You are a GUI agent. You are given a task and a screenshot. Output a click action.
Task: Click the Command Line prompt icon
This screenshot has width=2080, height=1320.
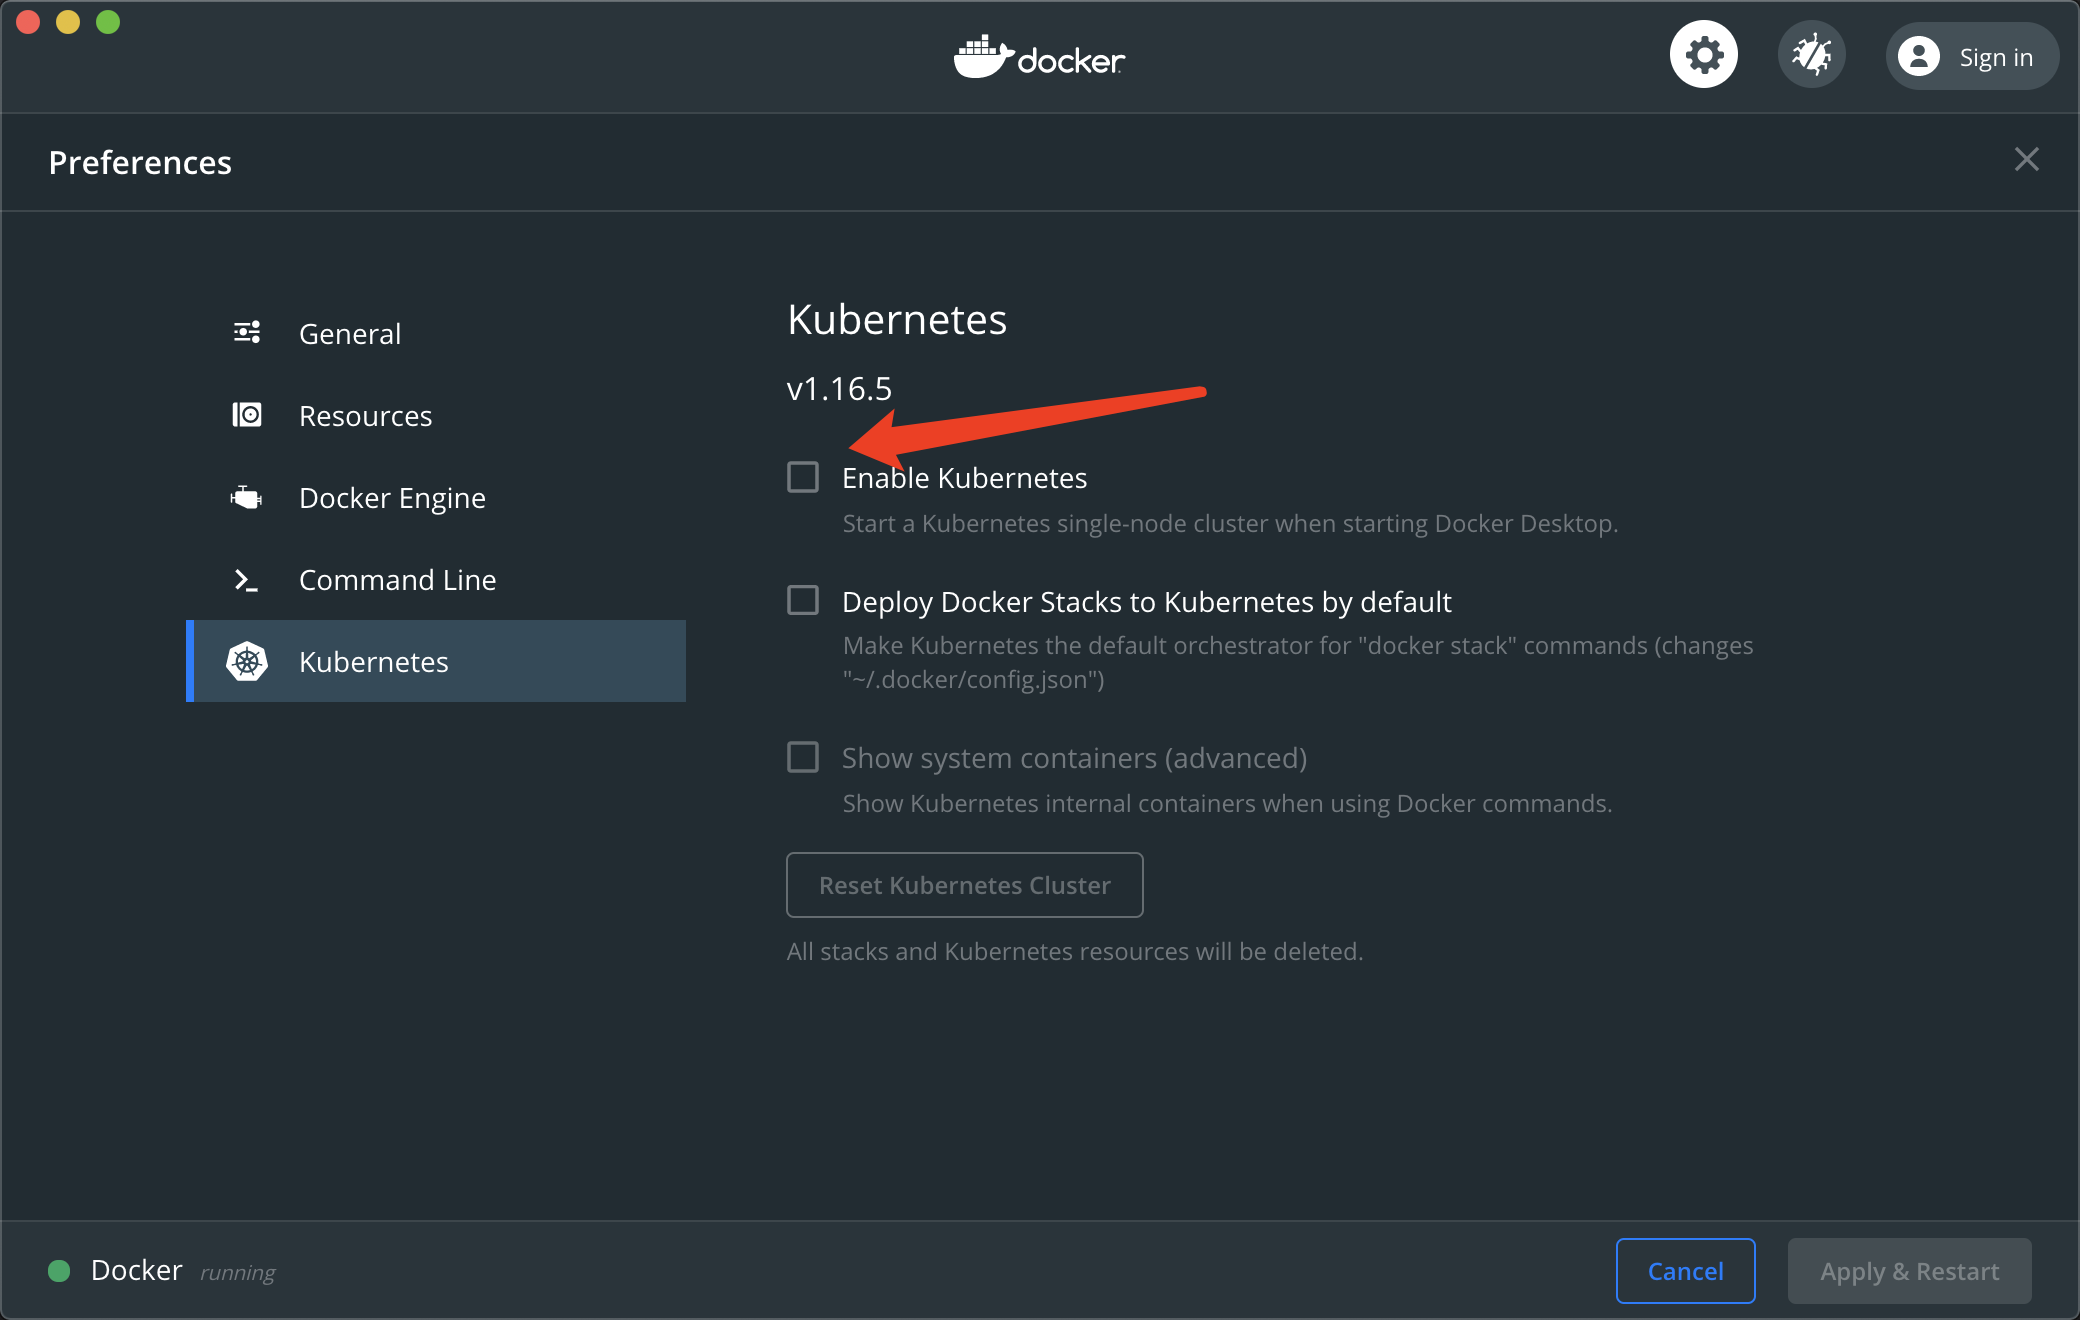tap(247, 580)
